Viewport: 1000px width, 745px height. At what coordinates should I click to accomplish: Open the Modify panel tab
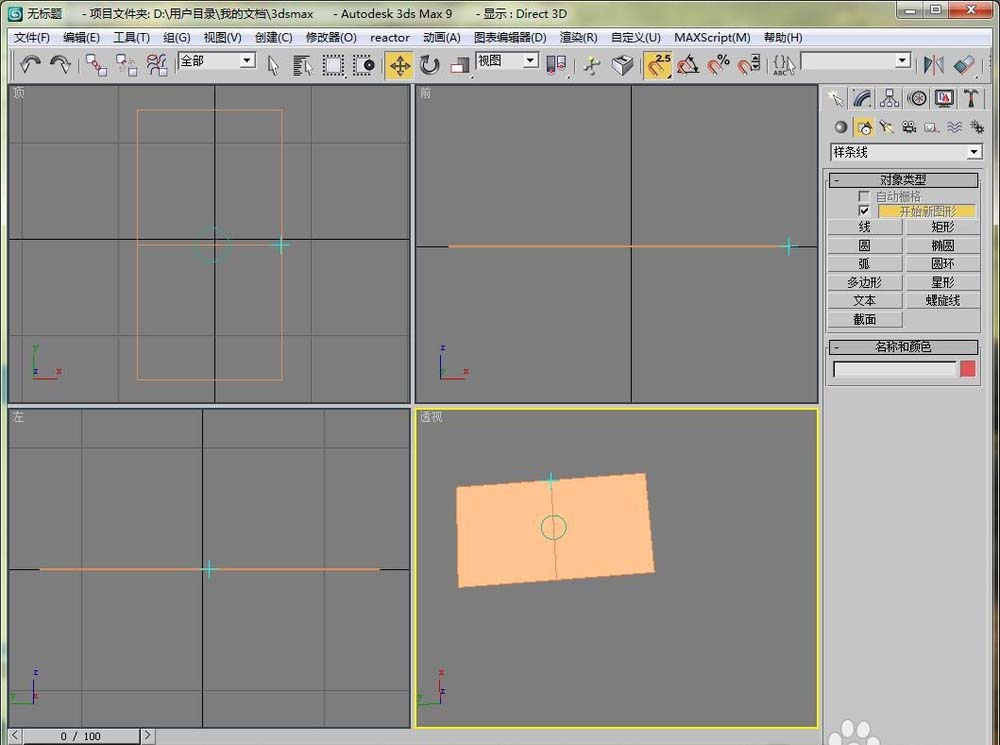[862, 98]
